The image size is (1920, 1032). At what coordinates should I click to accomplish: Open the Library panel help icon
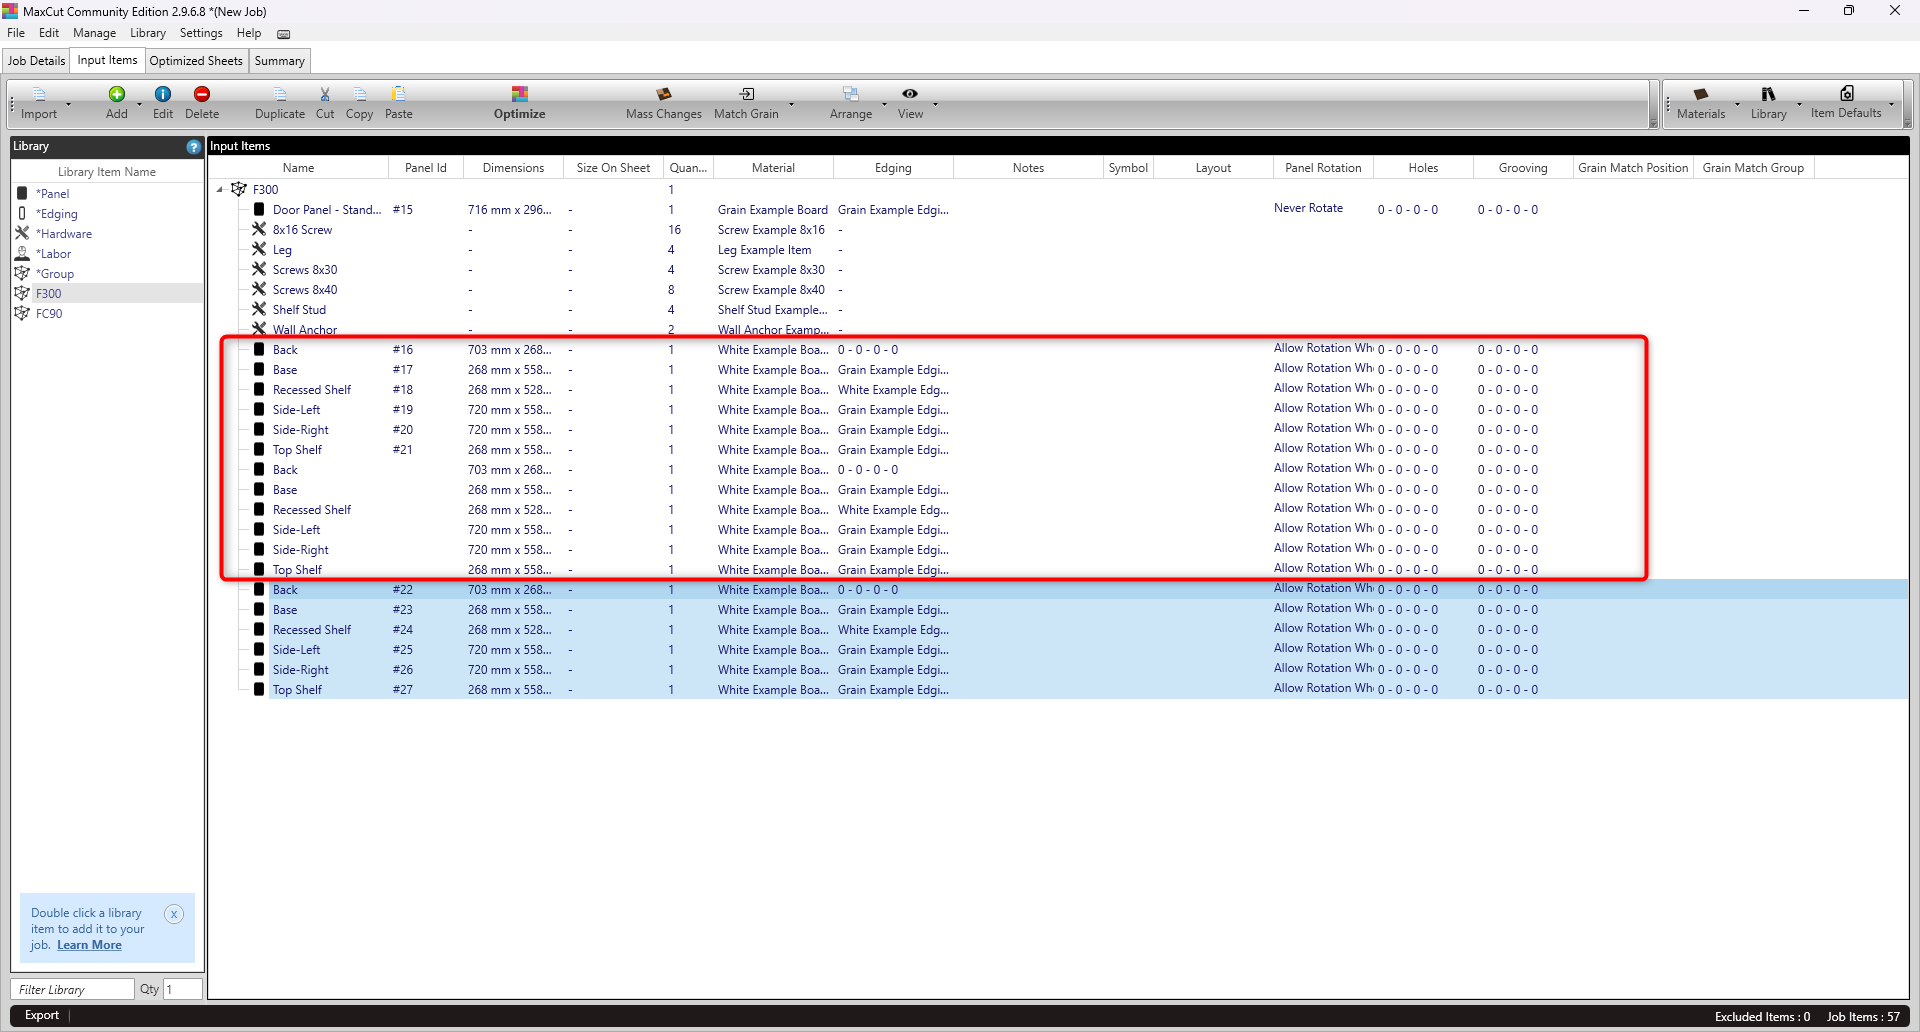coord(194,147)
